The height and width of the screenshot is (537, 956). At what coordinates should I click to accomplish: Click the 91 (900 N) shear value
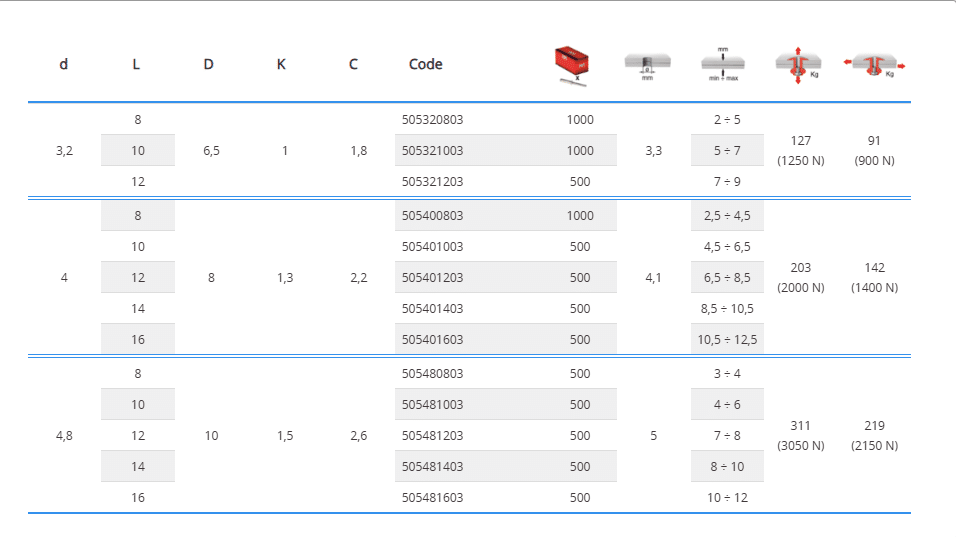874,151
